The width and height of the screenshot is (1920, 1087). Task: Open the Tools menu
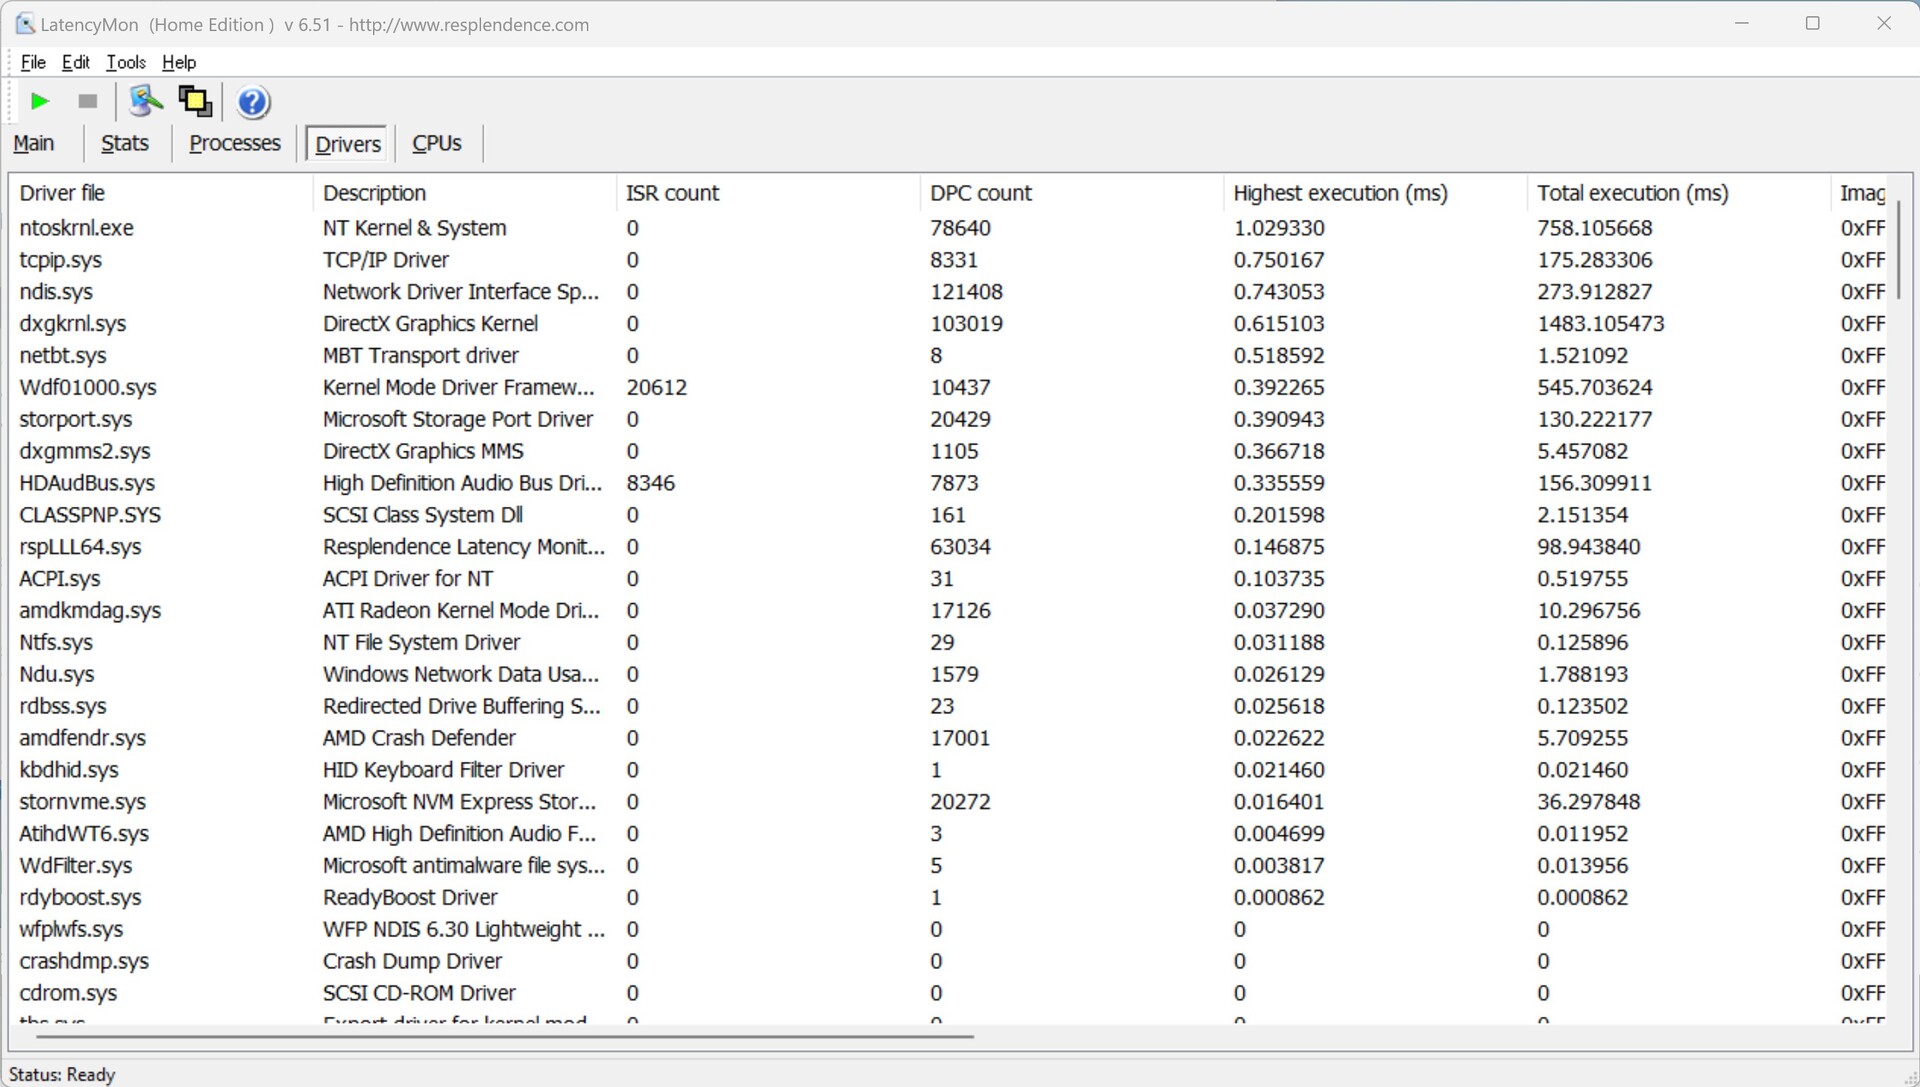[126, 62]
